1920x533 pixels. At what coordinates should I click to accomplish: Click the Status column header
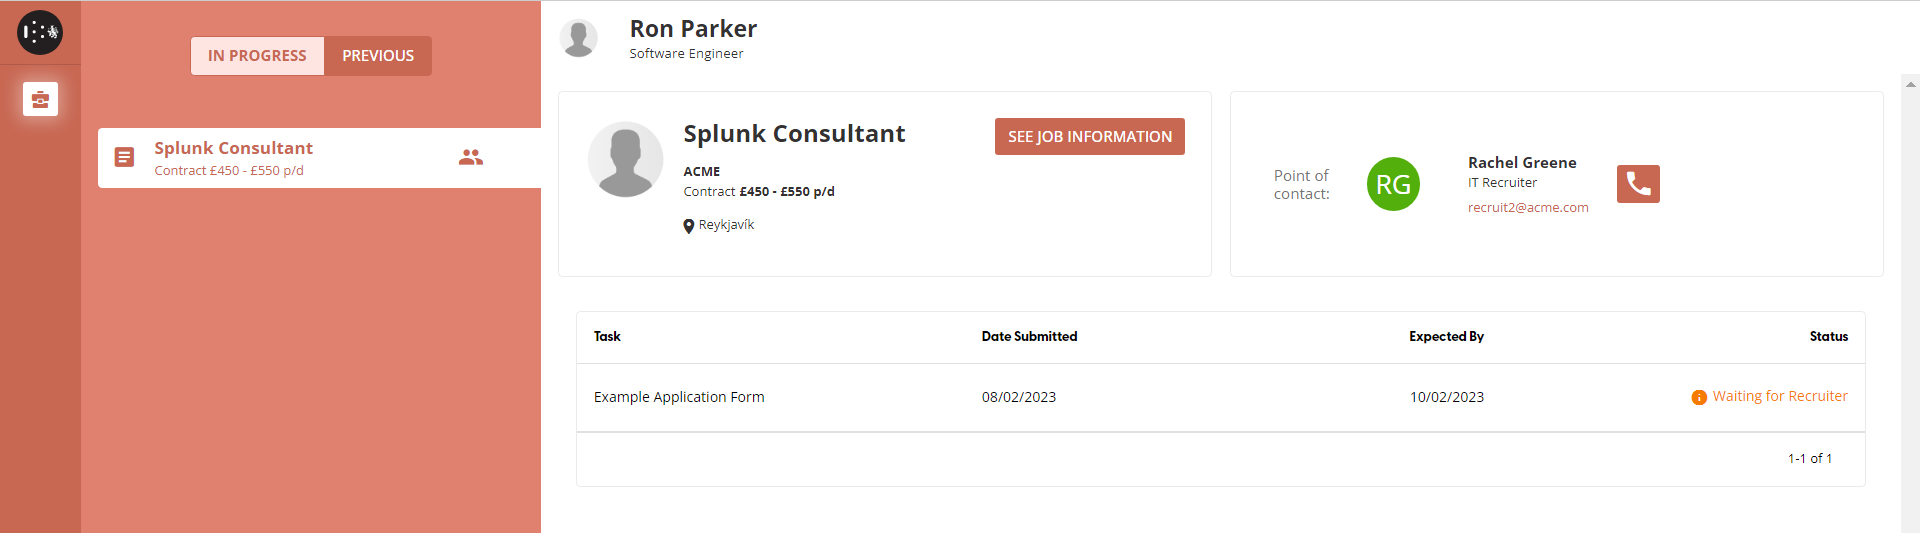click(1828, 337)
